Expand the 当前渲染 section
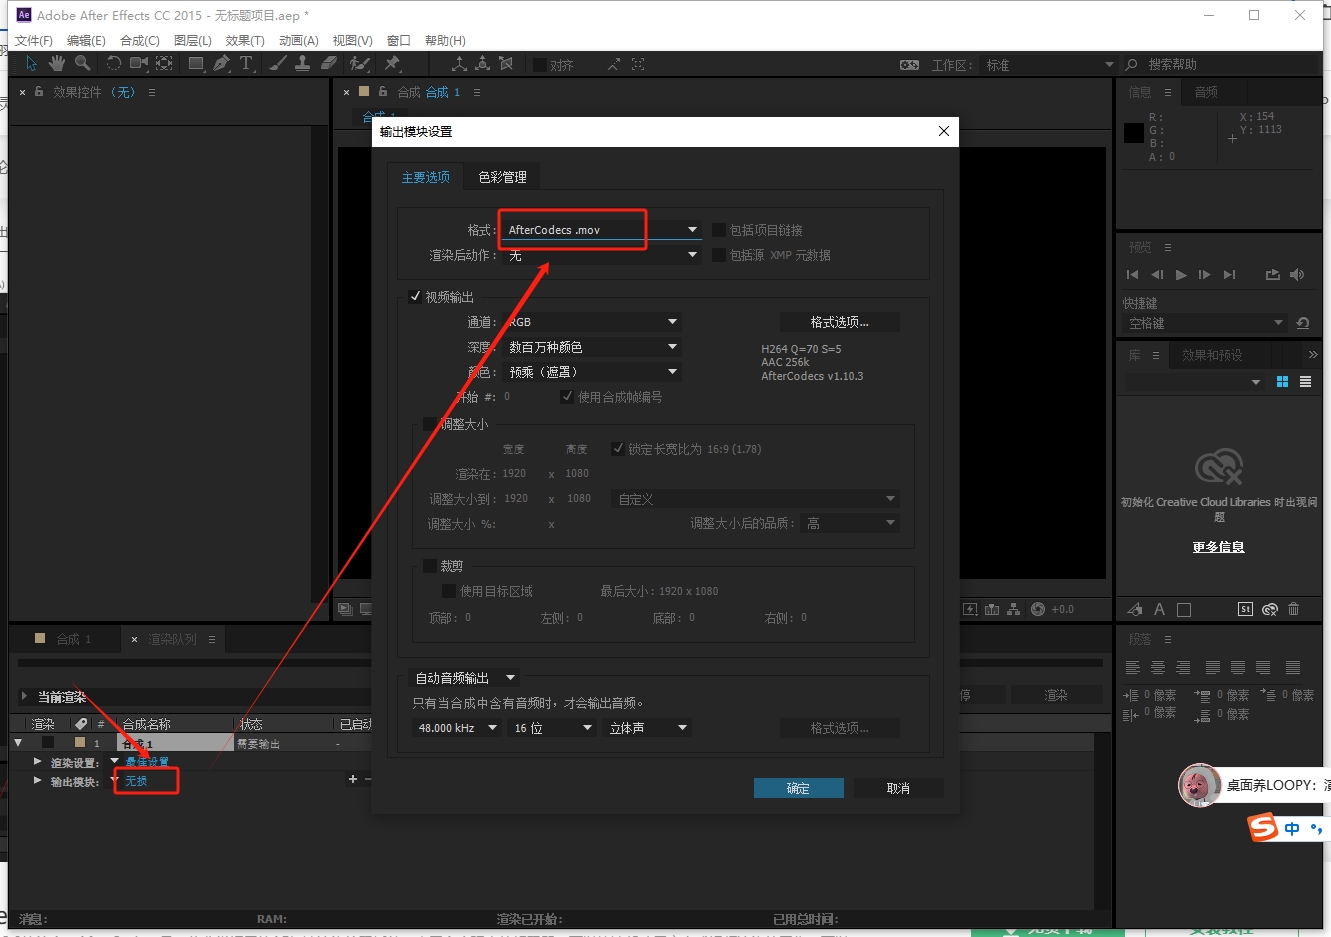1331x937 pixels. coord(24,696)
